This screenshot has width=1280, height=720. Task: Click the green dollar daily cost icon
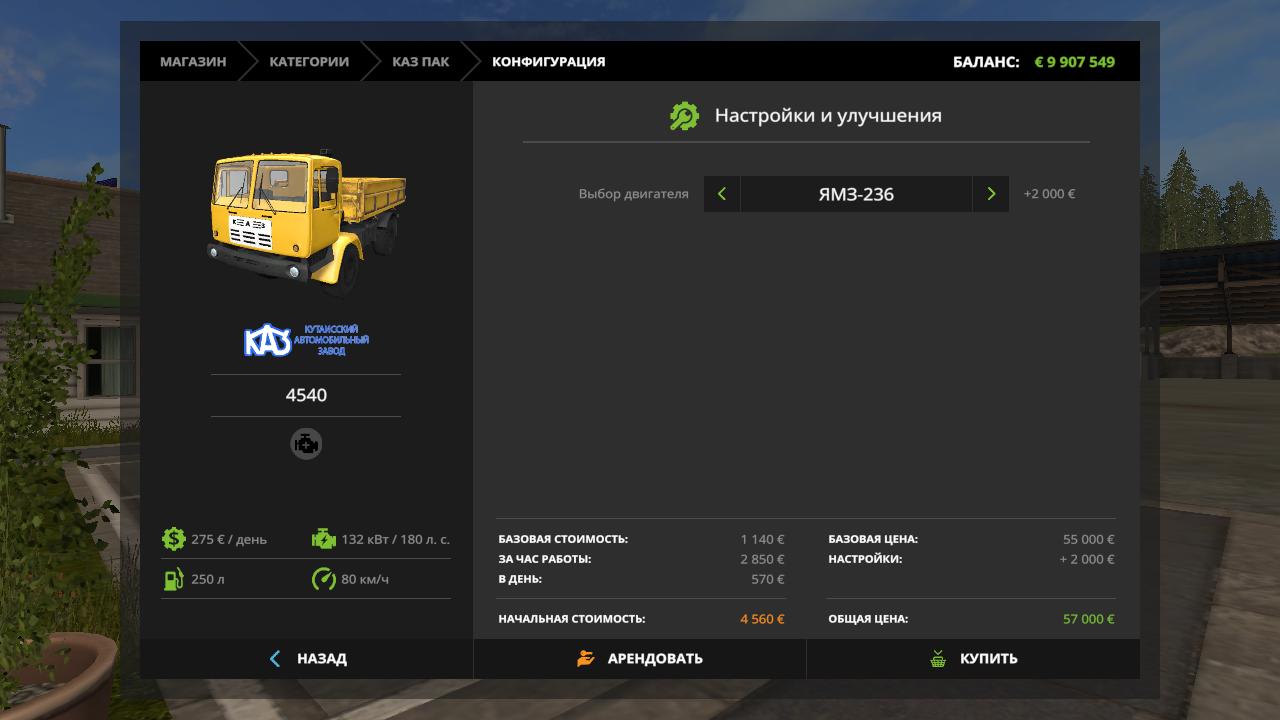174,539
